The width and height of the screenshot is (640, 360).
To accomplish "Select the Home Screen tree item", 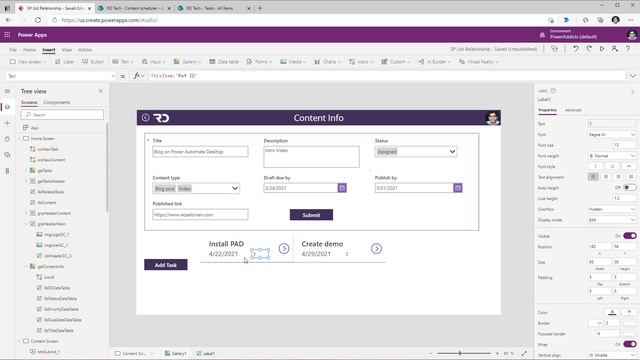I will 42,138.
